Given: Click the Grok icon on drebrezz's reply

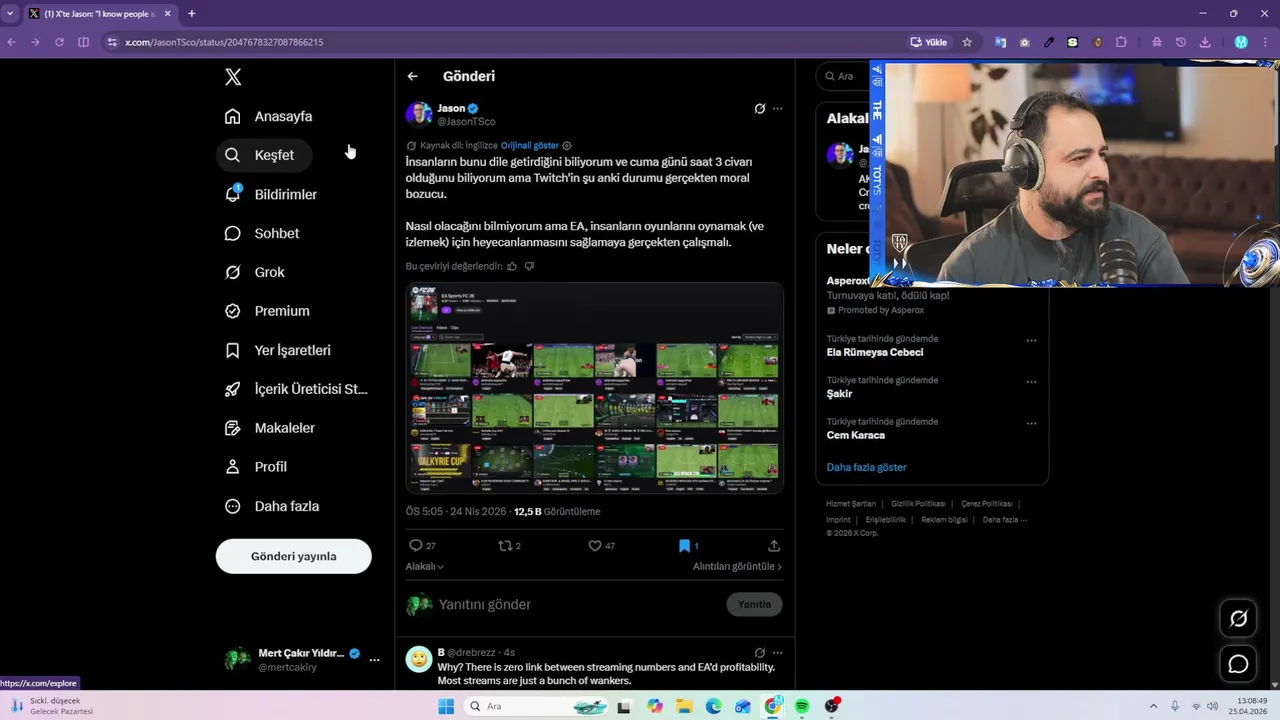Looking at the screenshot, I should click(x=760, y=653).
